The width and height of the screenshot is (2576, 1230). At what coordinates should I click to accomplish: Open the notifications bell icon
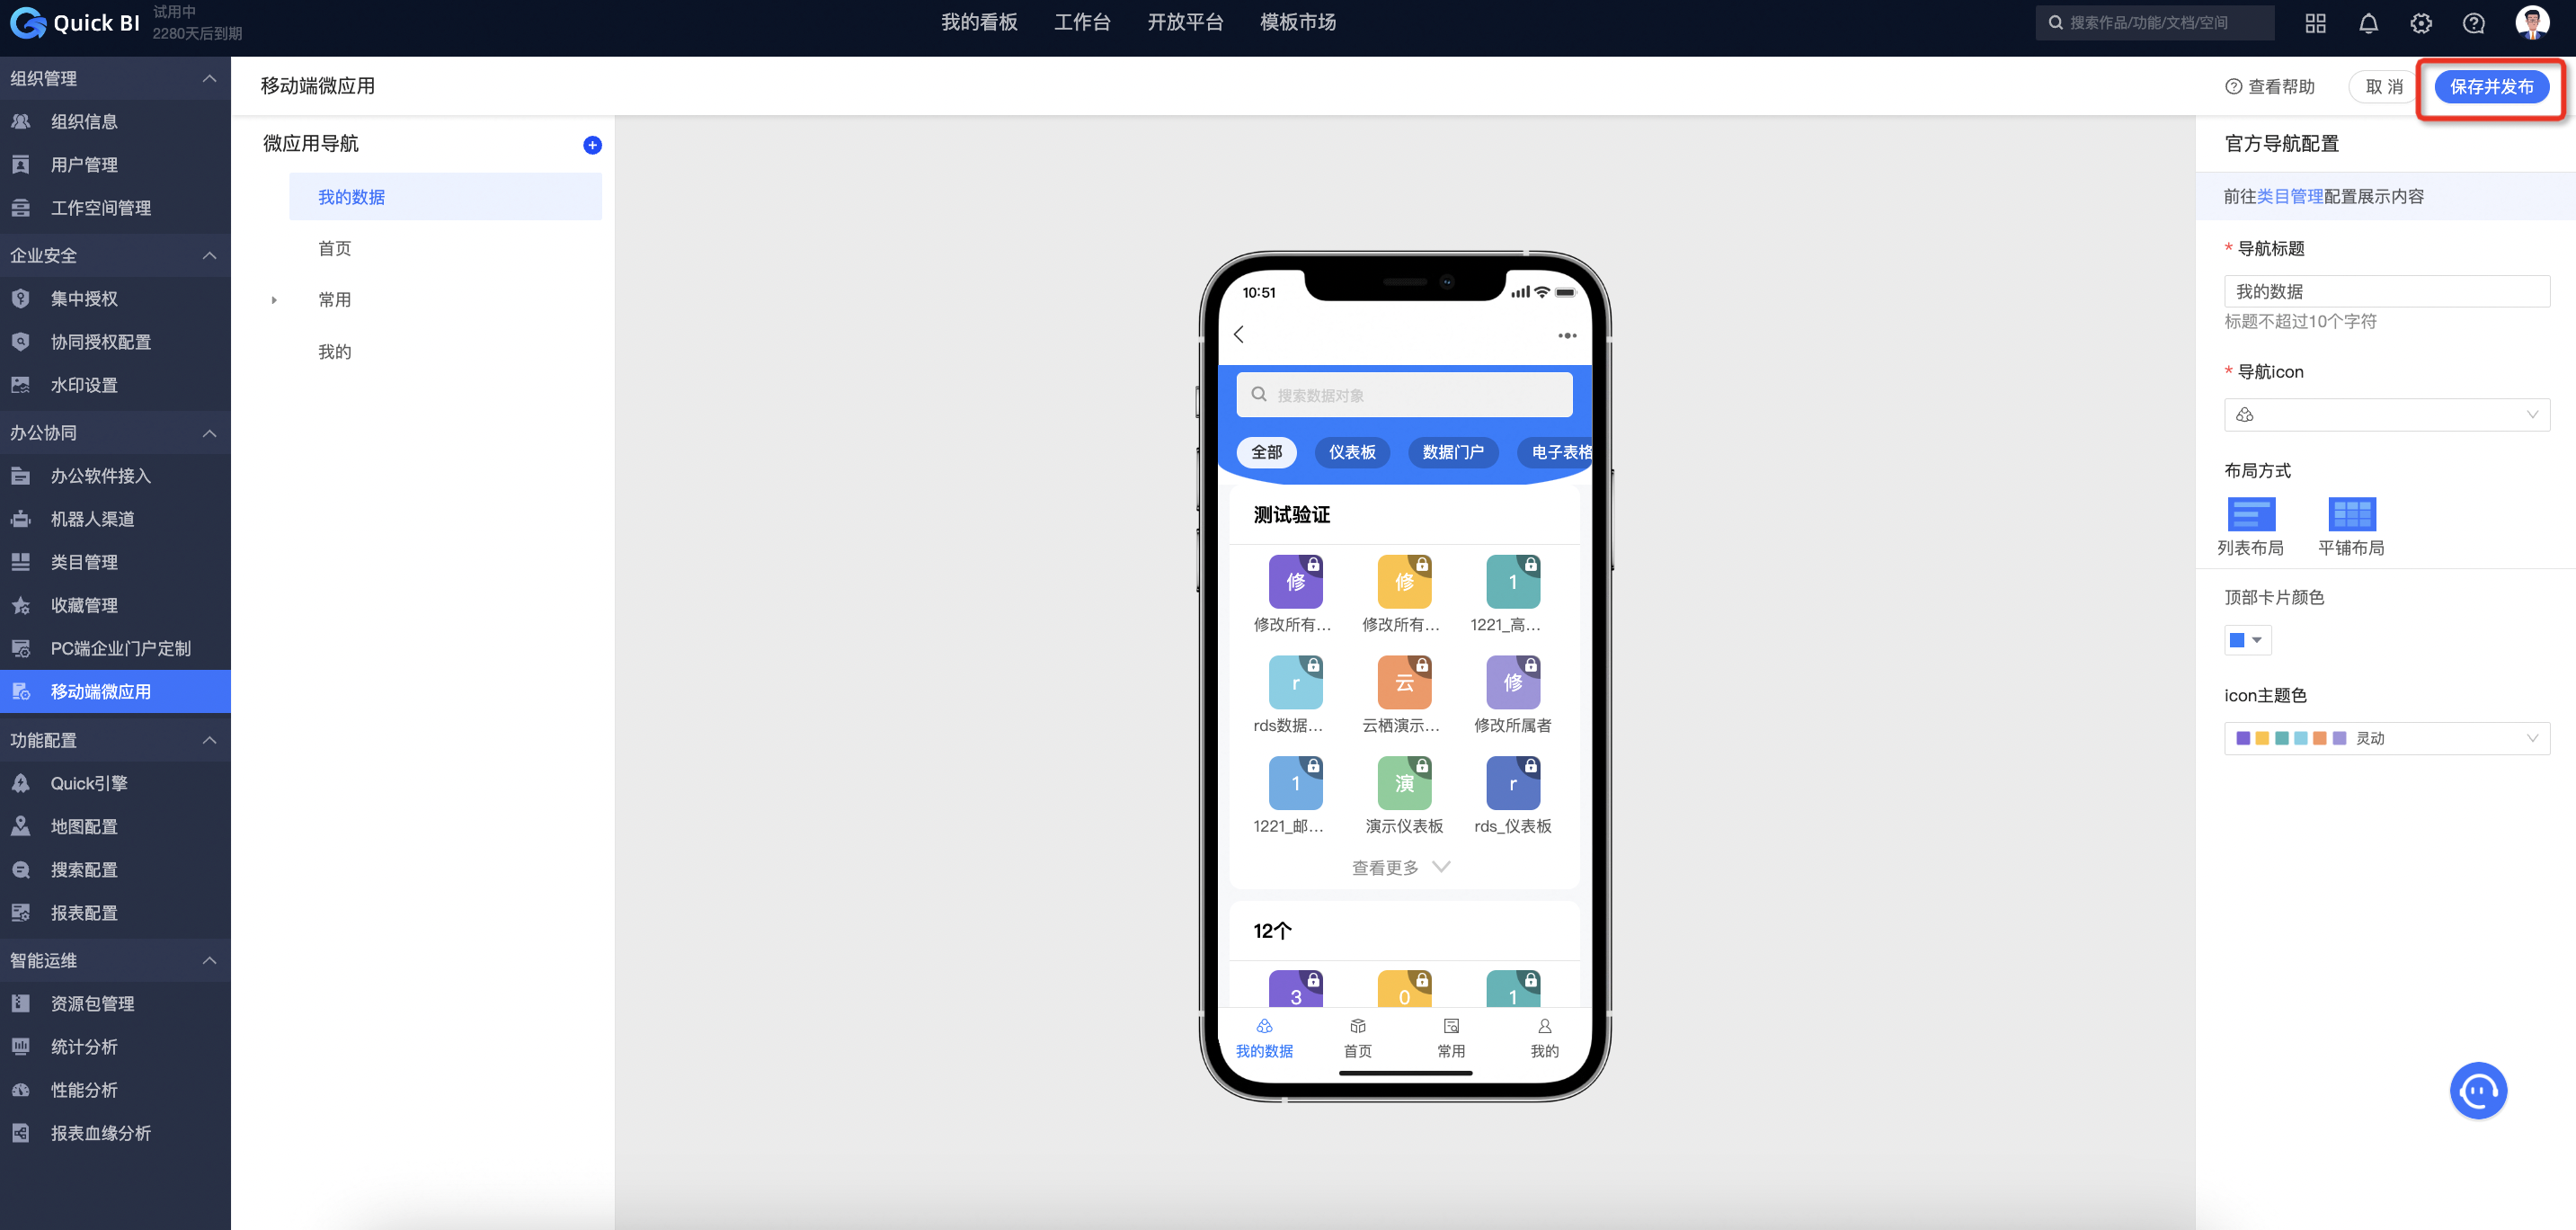click(x=2368, y=23)
